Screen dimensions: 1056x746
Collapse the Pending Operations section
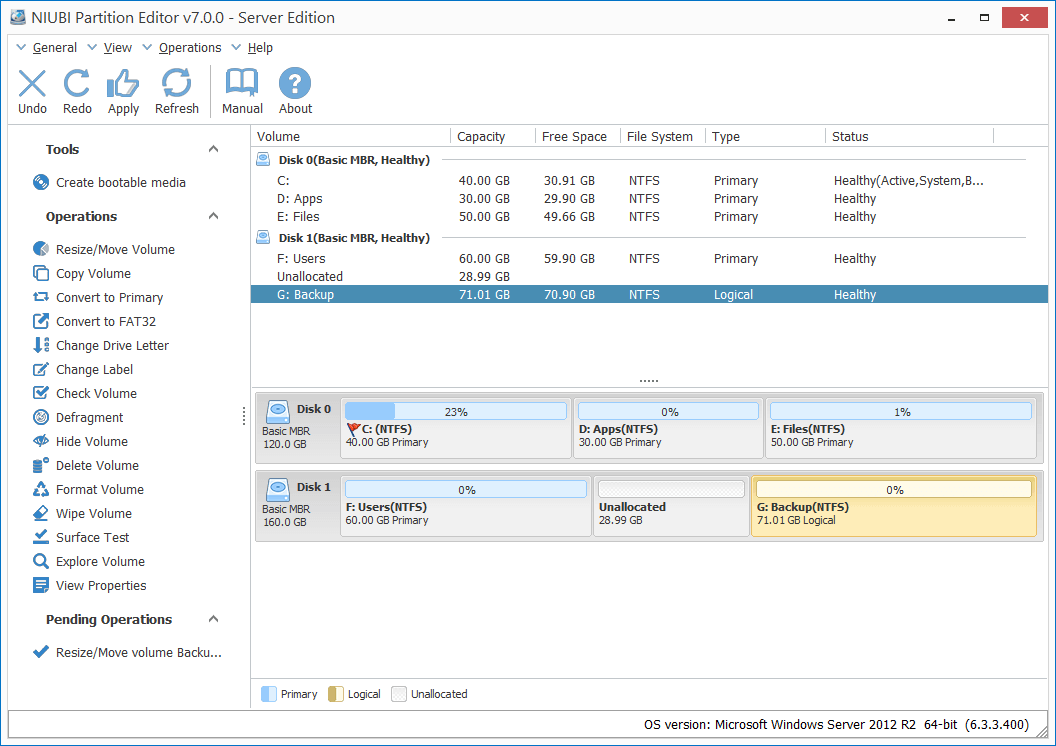point(213,619)
